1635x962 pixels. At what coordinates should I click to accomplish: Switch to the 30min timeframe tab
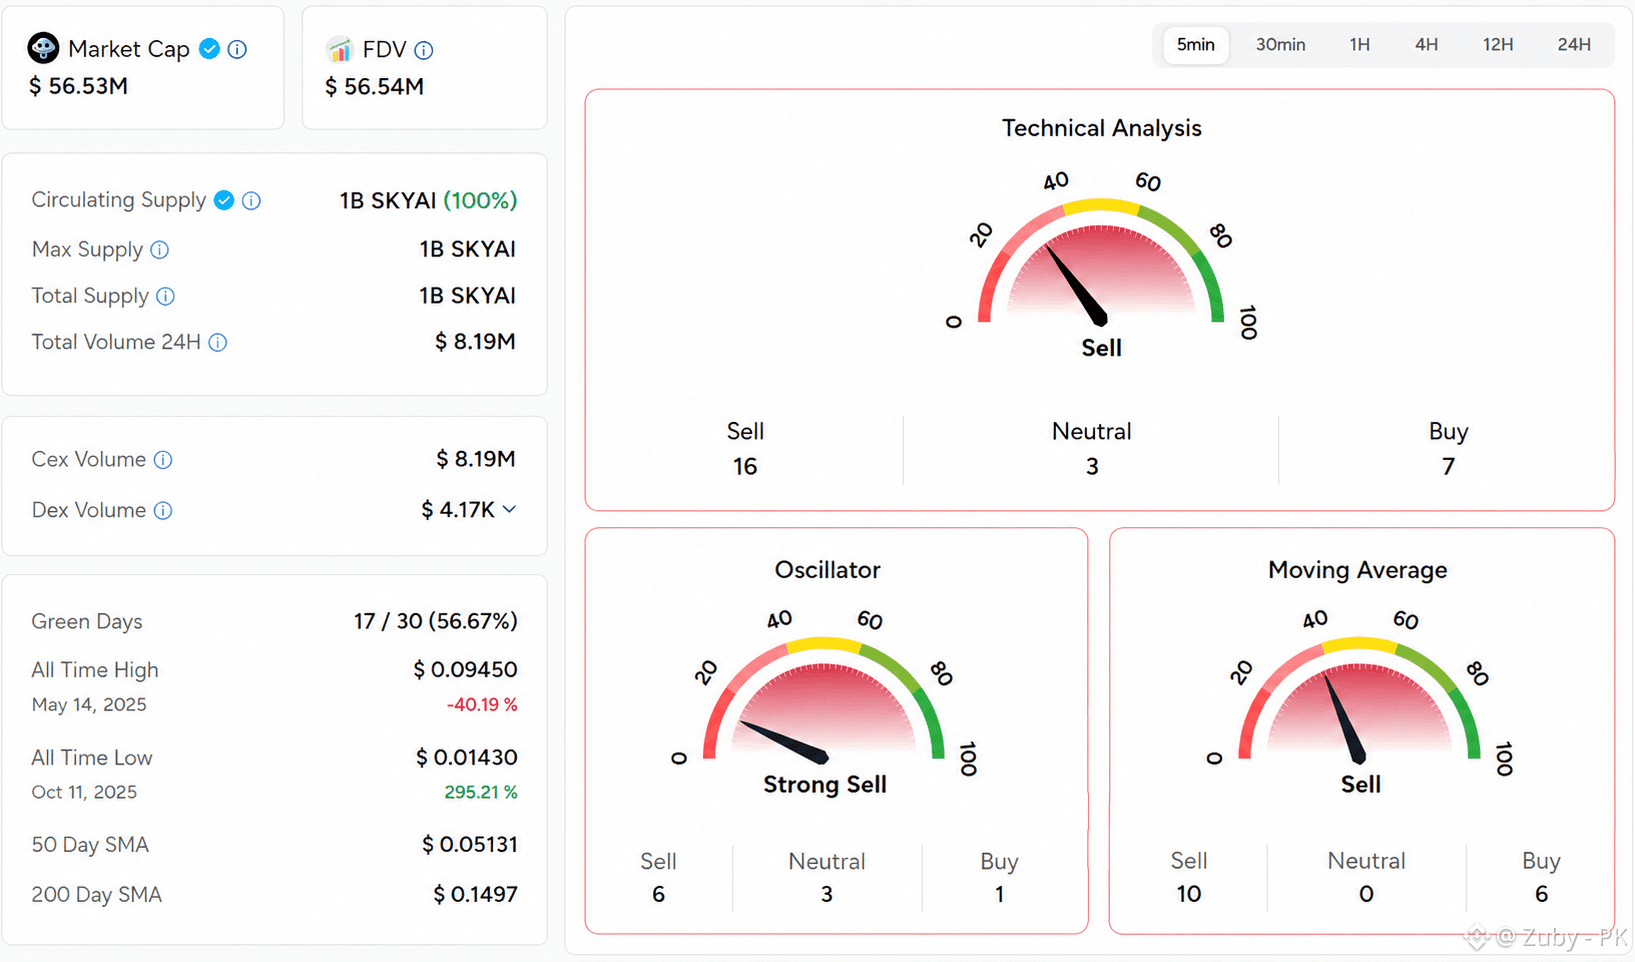(1281, 44)
